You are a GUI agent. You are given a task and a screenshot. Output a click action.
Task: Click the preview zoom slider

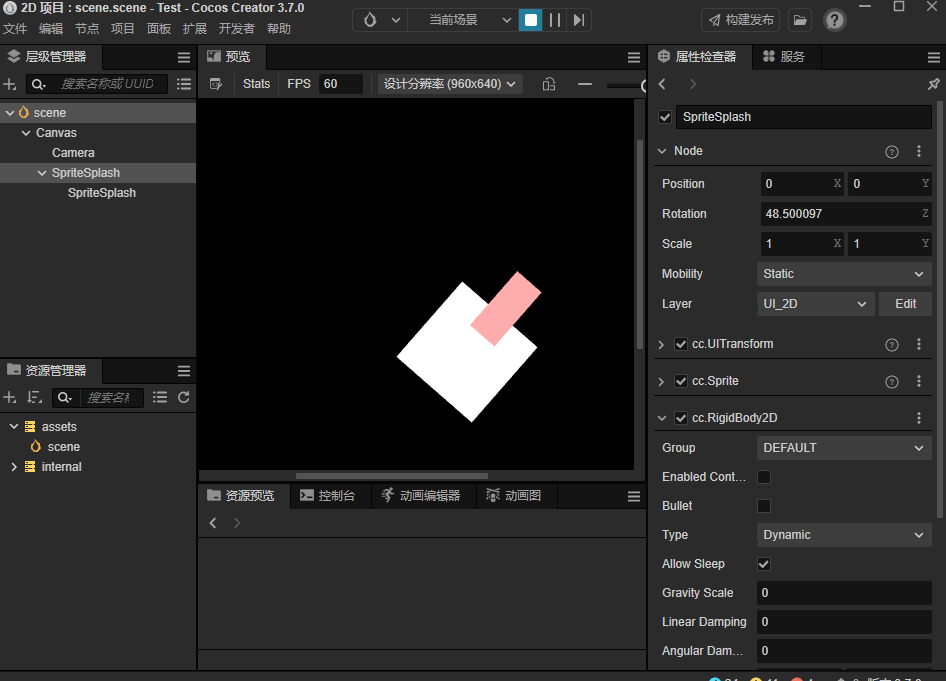tap(625, 85)
